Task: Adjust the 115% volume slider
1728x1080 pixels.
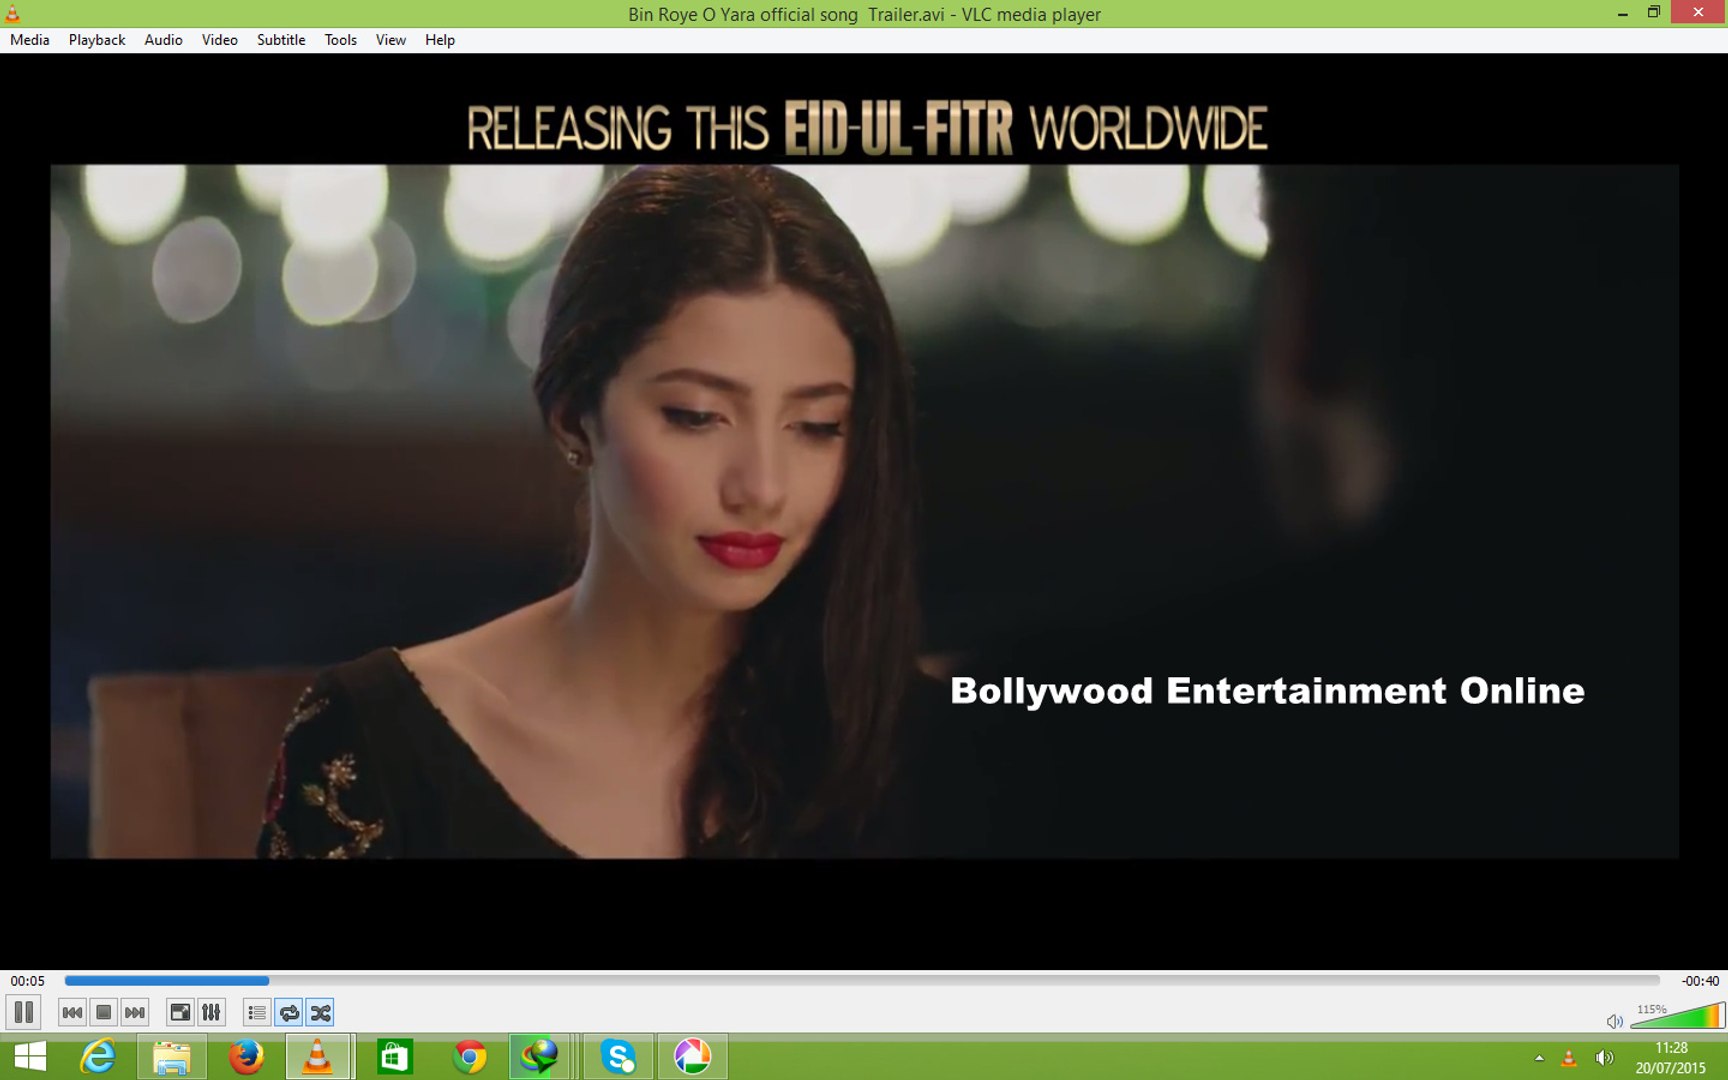Action: point(1678,1016)
